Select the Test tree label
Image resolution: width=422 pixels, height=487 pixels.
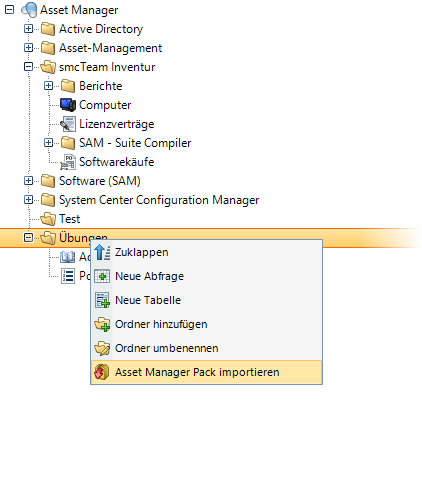coord(69,219)
